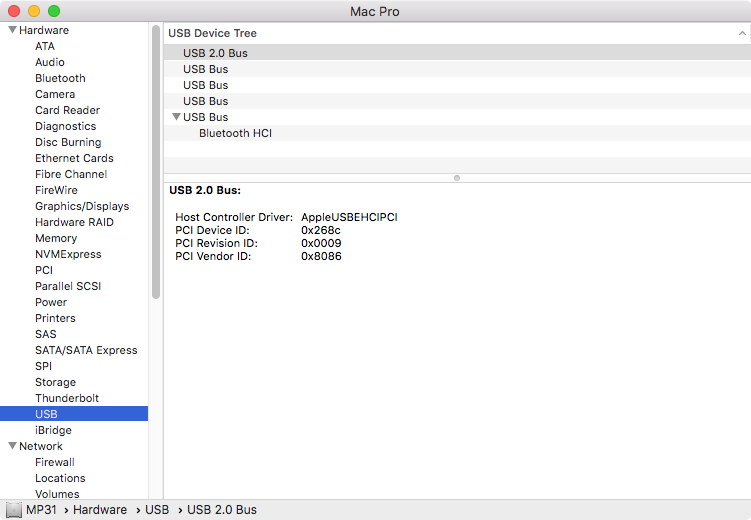Open the Thunderbolt category
This screenshot has height=520, width=751.
(x=67, y=398)
